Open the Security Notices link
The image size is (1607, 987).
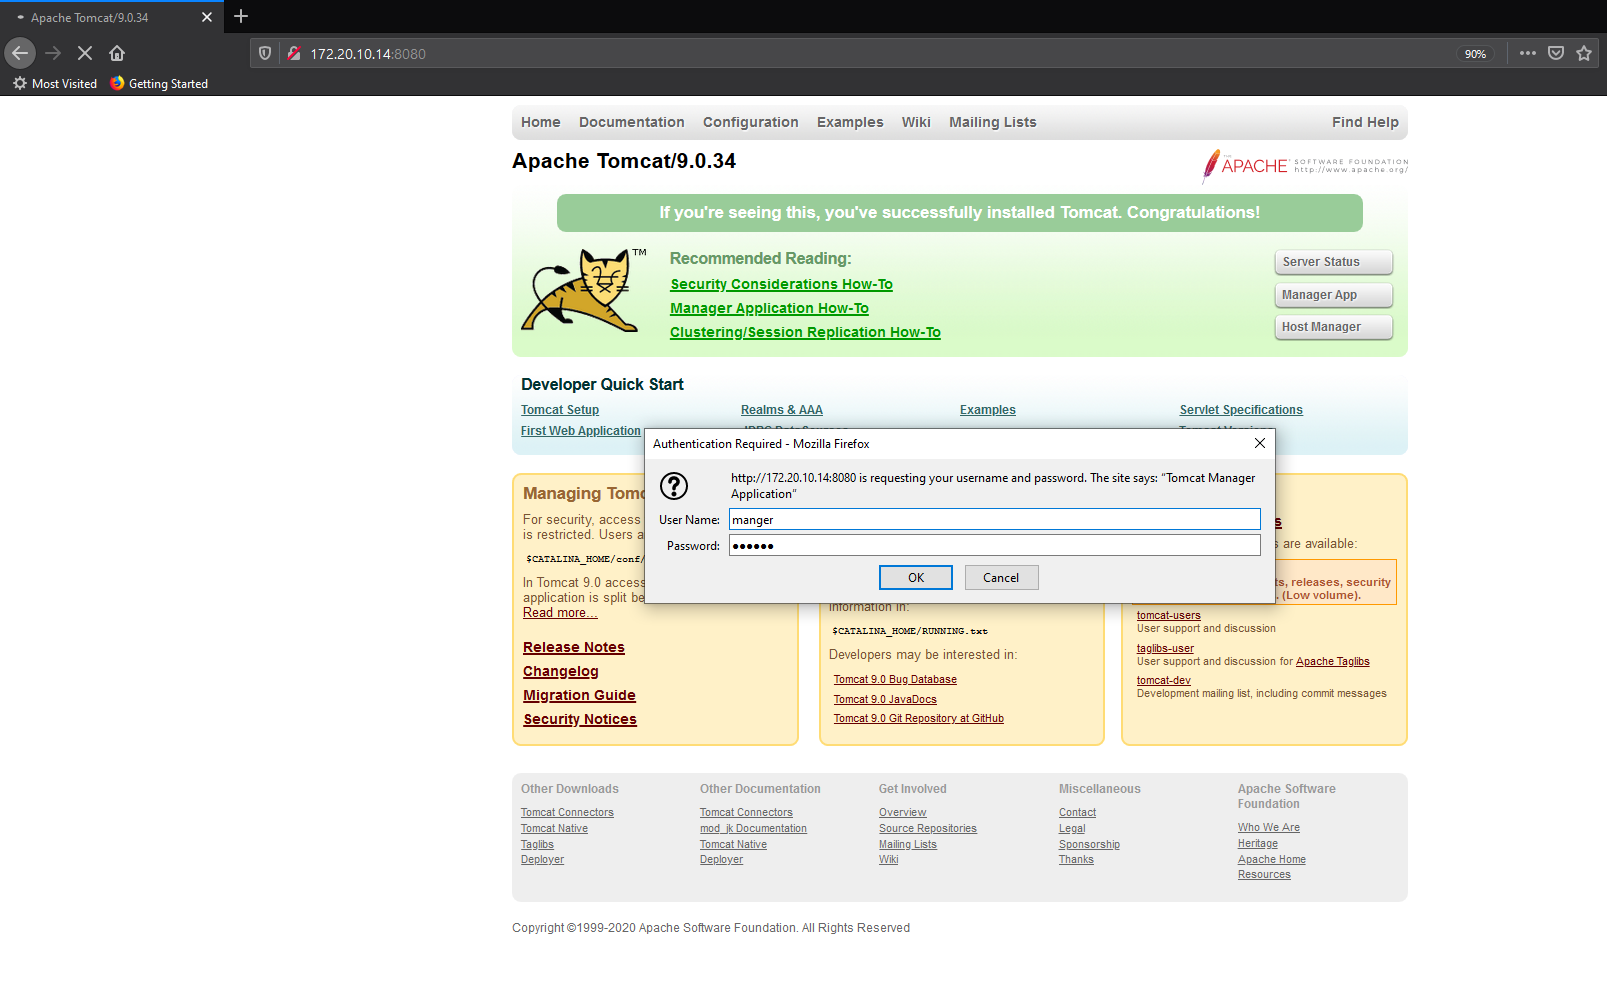[580, 720]
